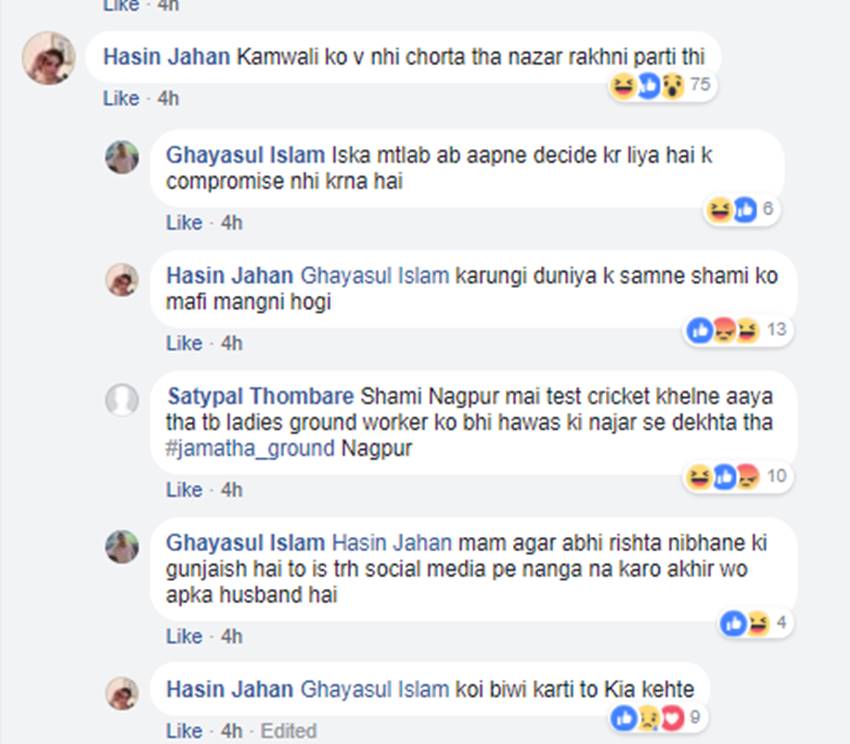The width and height of the screenshot is (850, 744).
Task: Open reactions on the comment with 75 reactions
Action: click(660, 87)
